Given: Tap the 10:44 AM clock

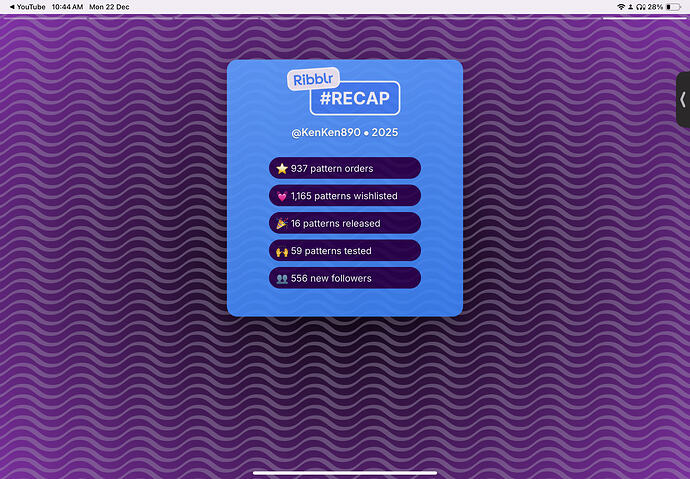Looking at the screenshot, I should [x=67, y=7].
